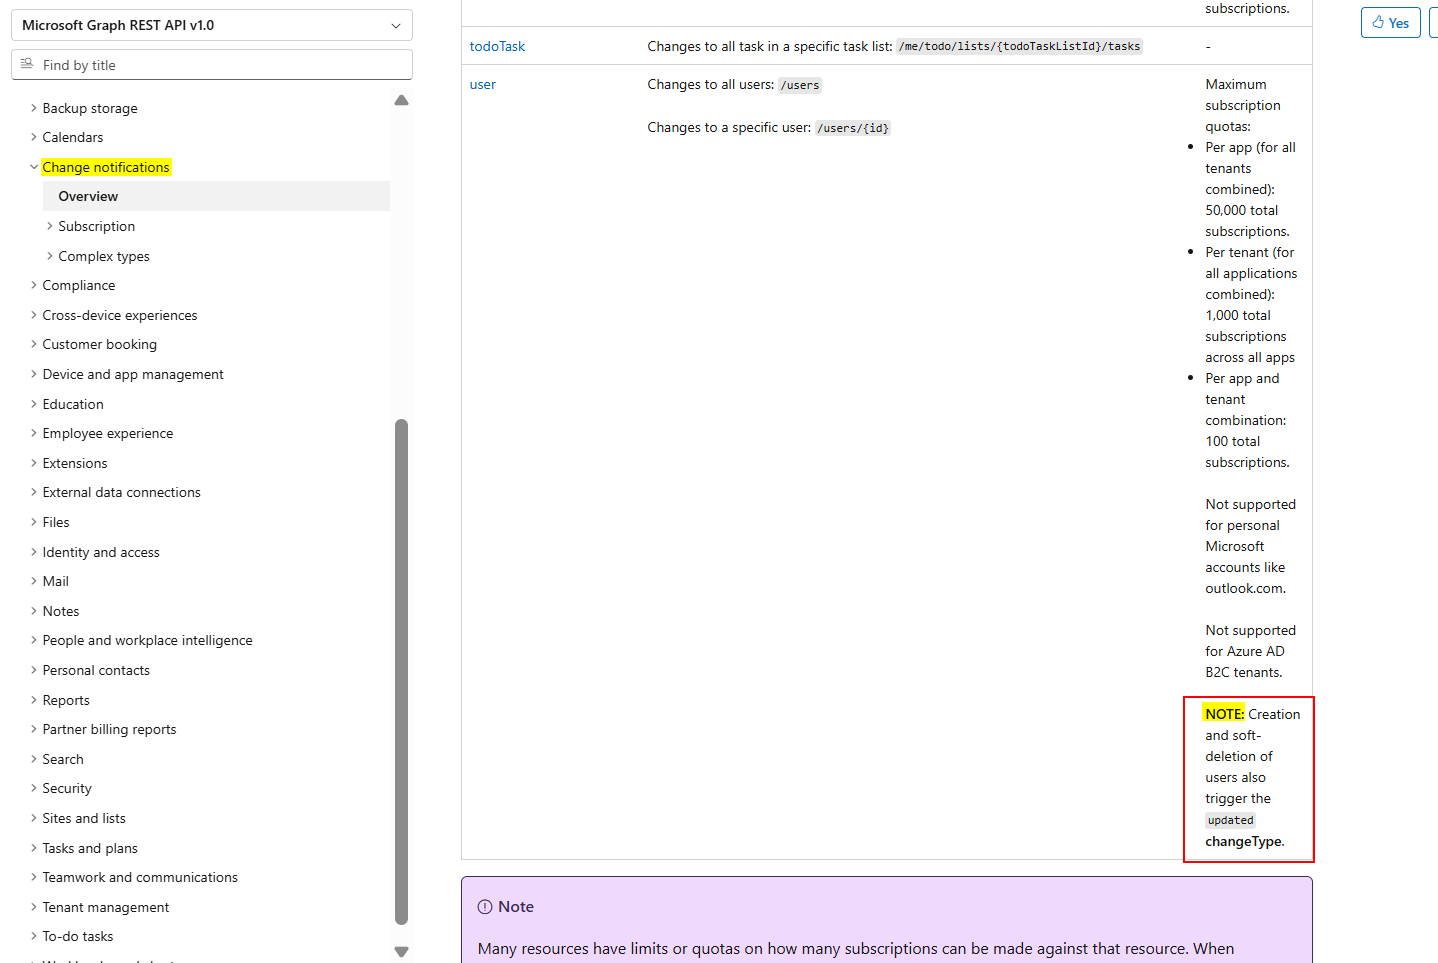Open Device and app management section
1438x963 pixels.
point(133,374)
